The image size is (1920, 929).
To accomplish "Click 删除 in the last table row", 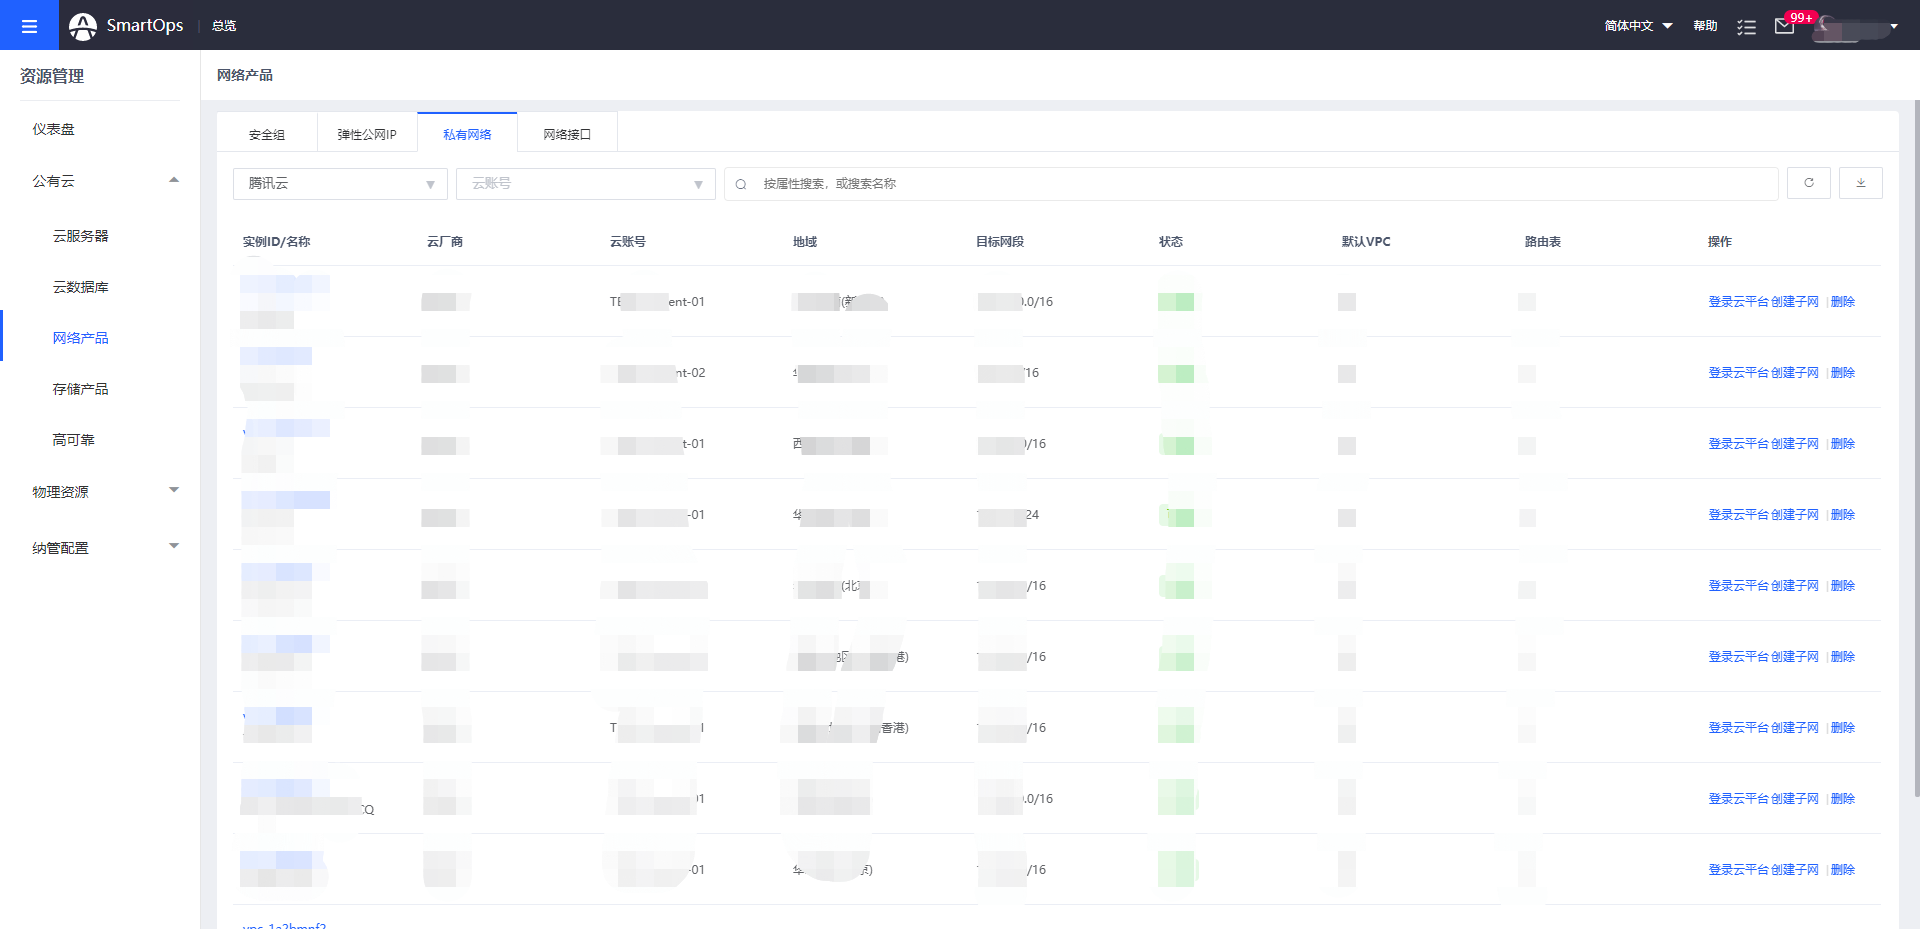I will coord(1843,870).
